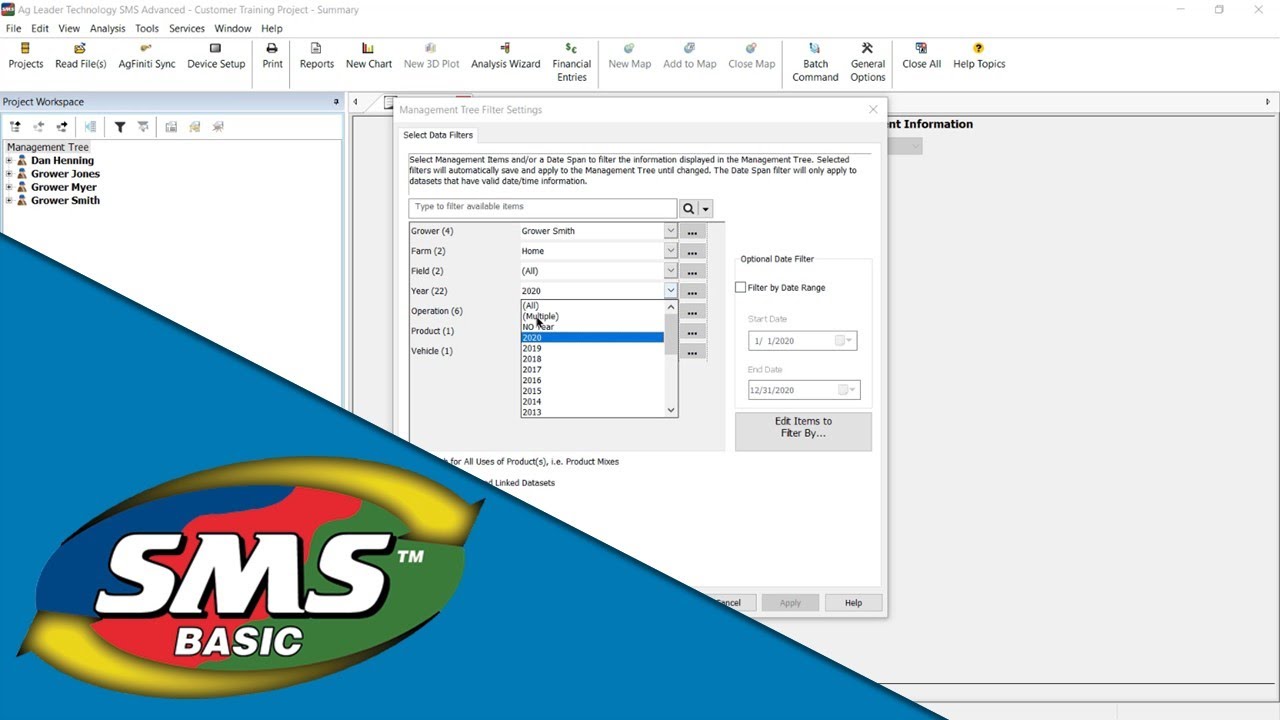
Task: Open Batch Command from the toolbar
Action: pyautogui.click(x=815, y=62)
